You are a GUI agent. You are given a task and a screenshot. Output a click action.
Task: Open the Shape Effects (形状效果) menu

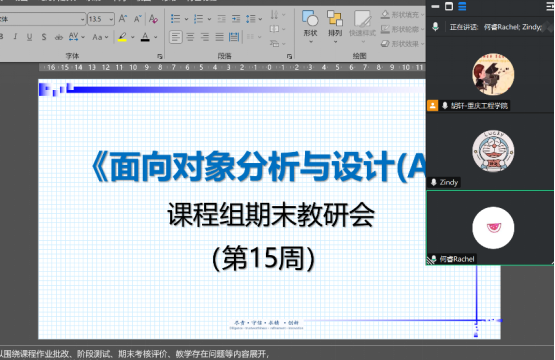[402, 44]
